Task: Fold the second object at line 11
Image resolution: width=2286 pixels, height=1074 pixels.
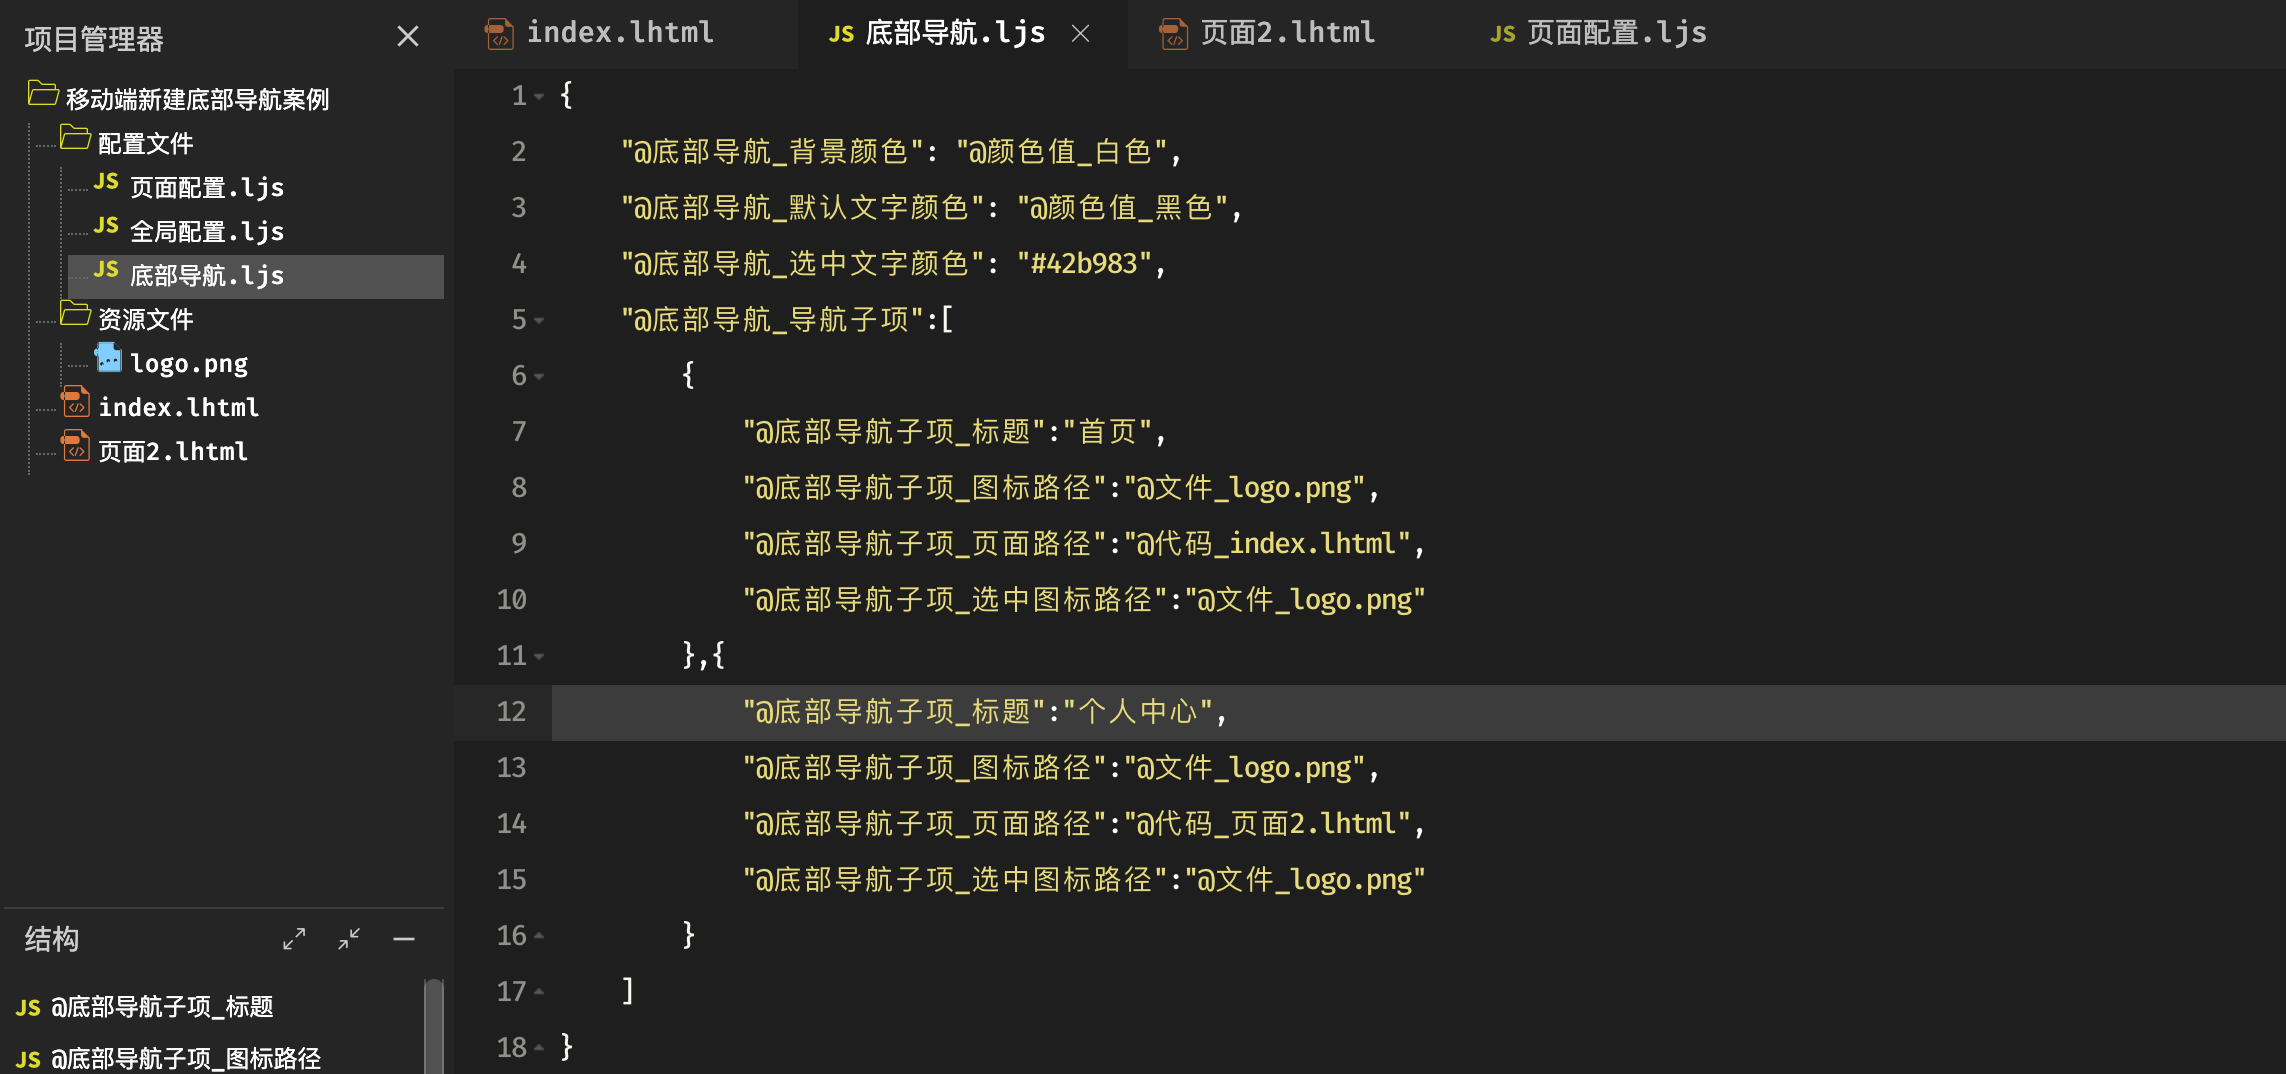Action: click(x=539, y=657)
